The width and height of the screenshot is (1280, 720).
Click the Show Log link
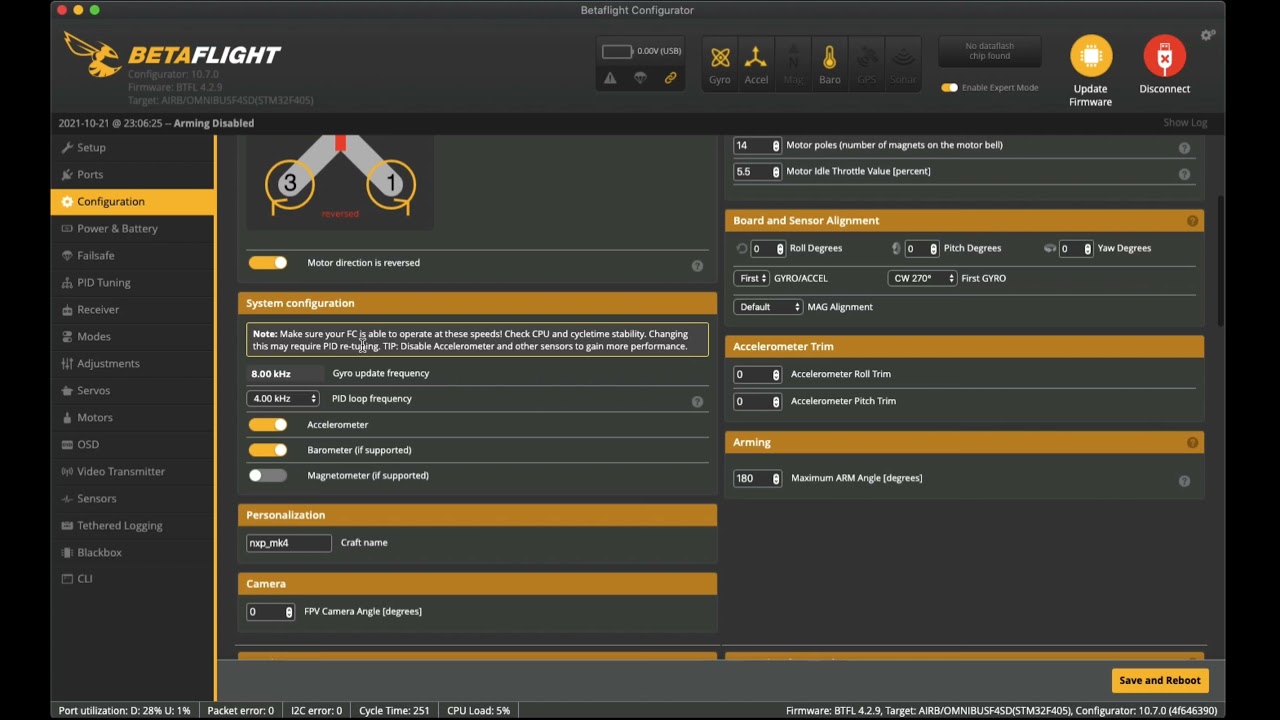(1185, 123)
